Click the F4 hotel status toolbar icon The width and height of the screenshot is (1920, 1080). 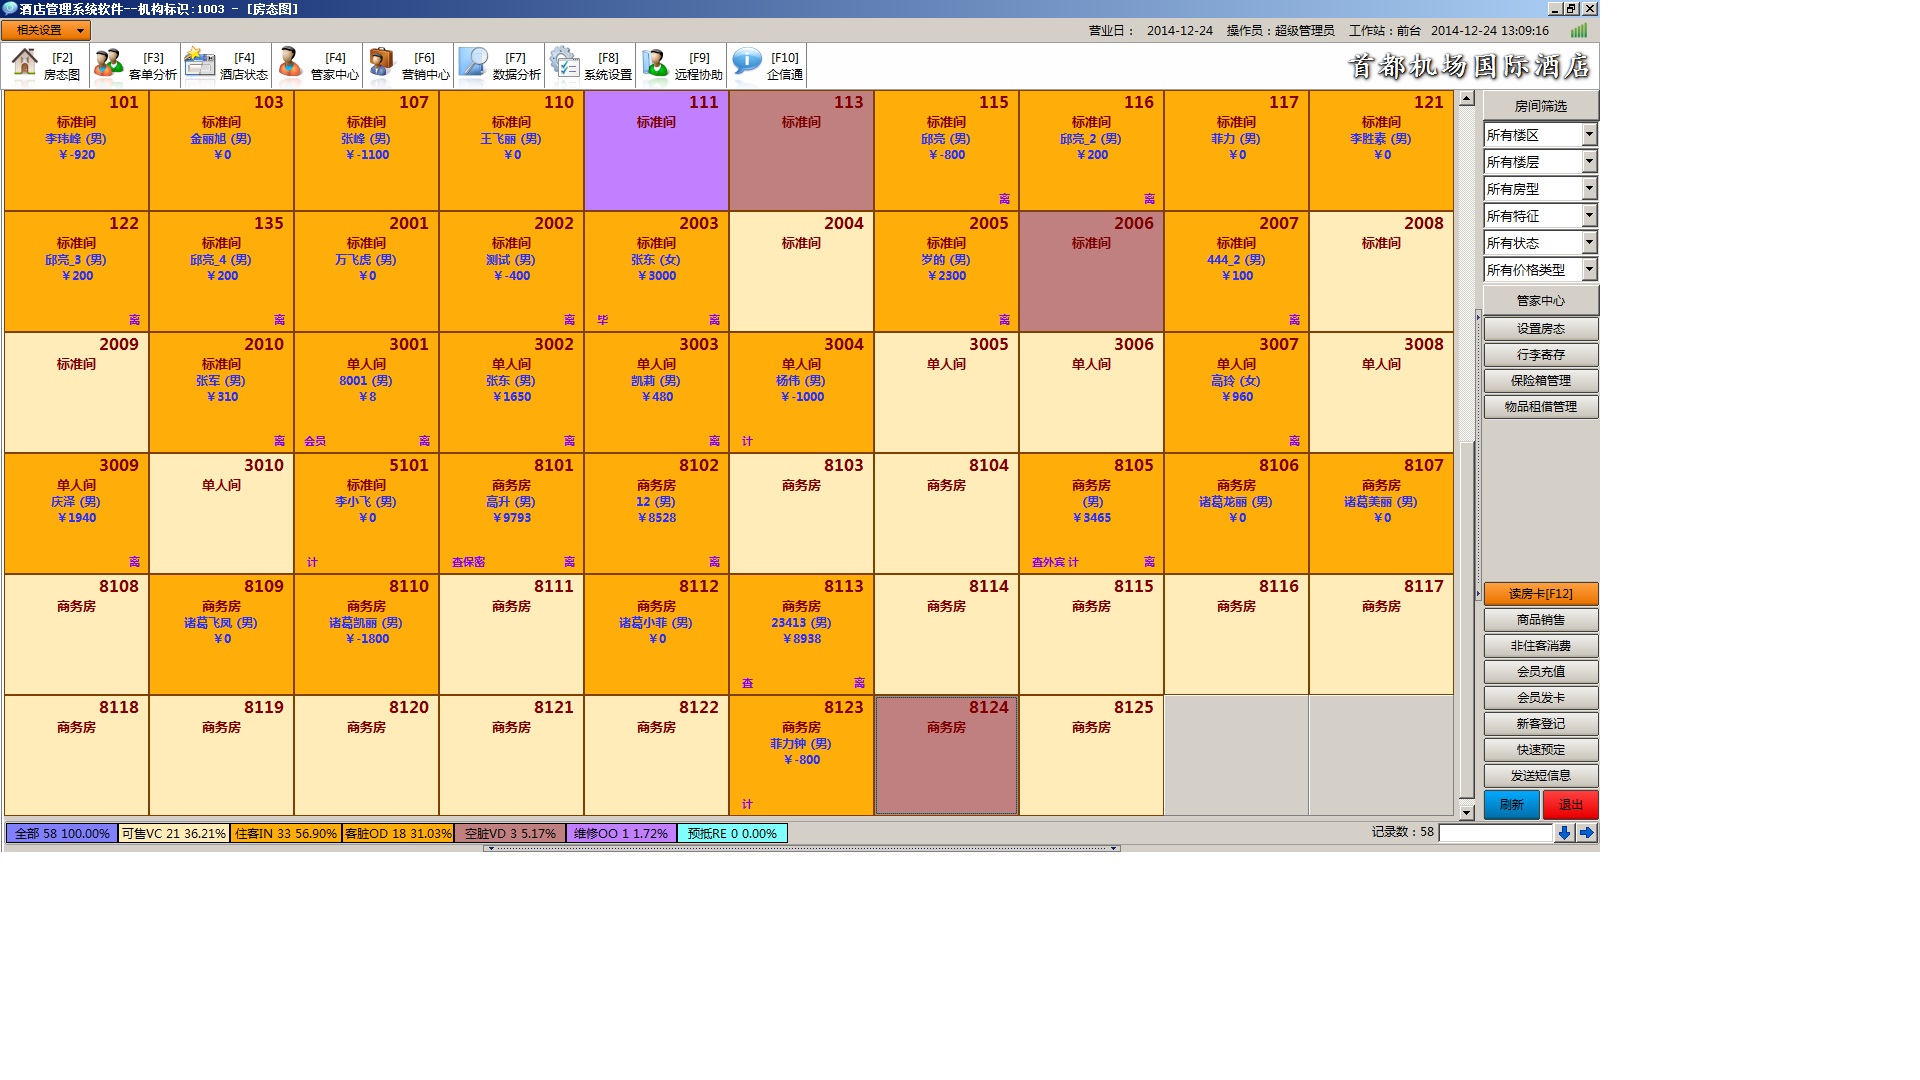(200, 64)
